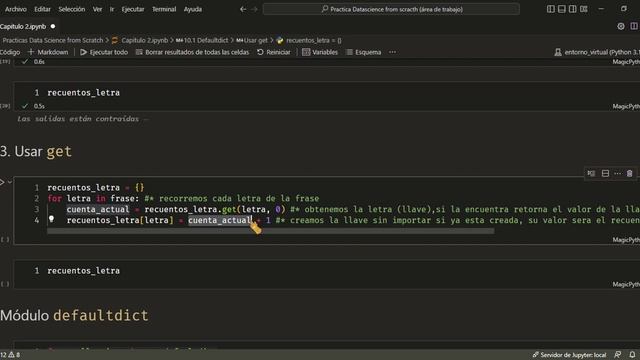
Task: Click the workspace search command center
Action: coord(391,9)
